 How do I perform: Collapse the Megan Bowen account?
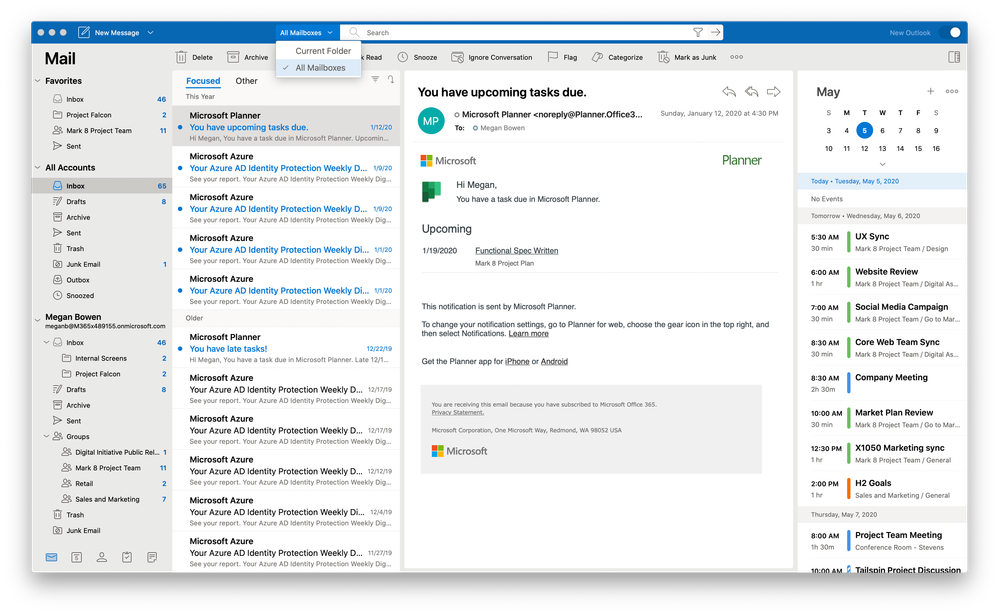pyautogui.click(x=38, y=319)
